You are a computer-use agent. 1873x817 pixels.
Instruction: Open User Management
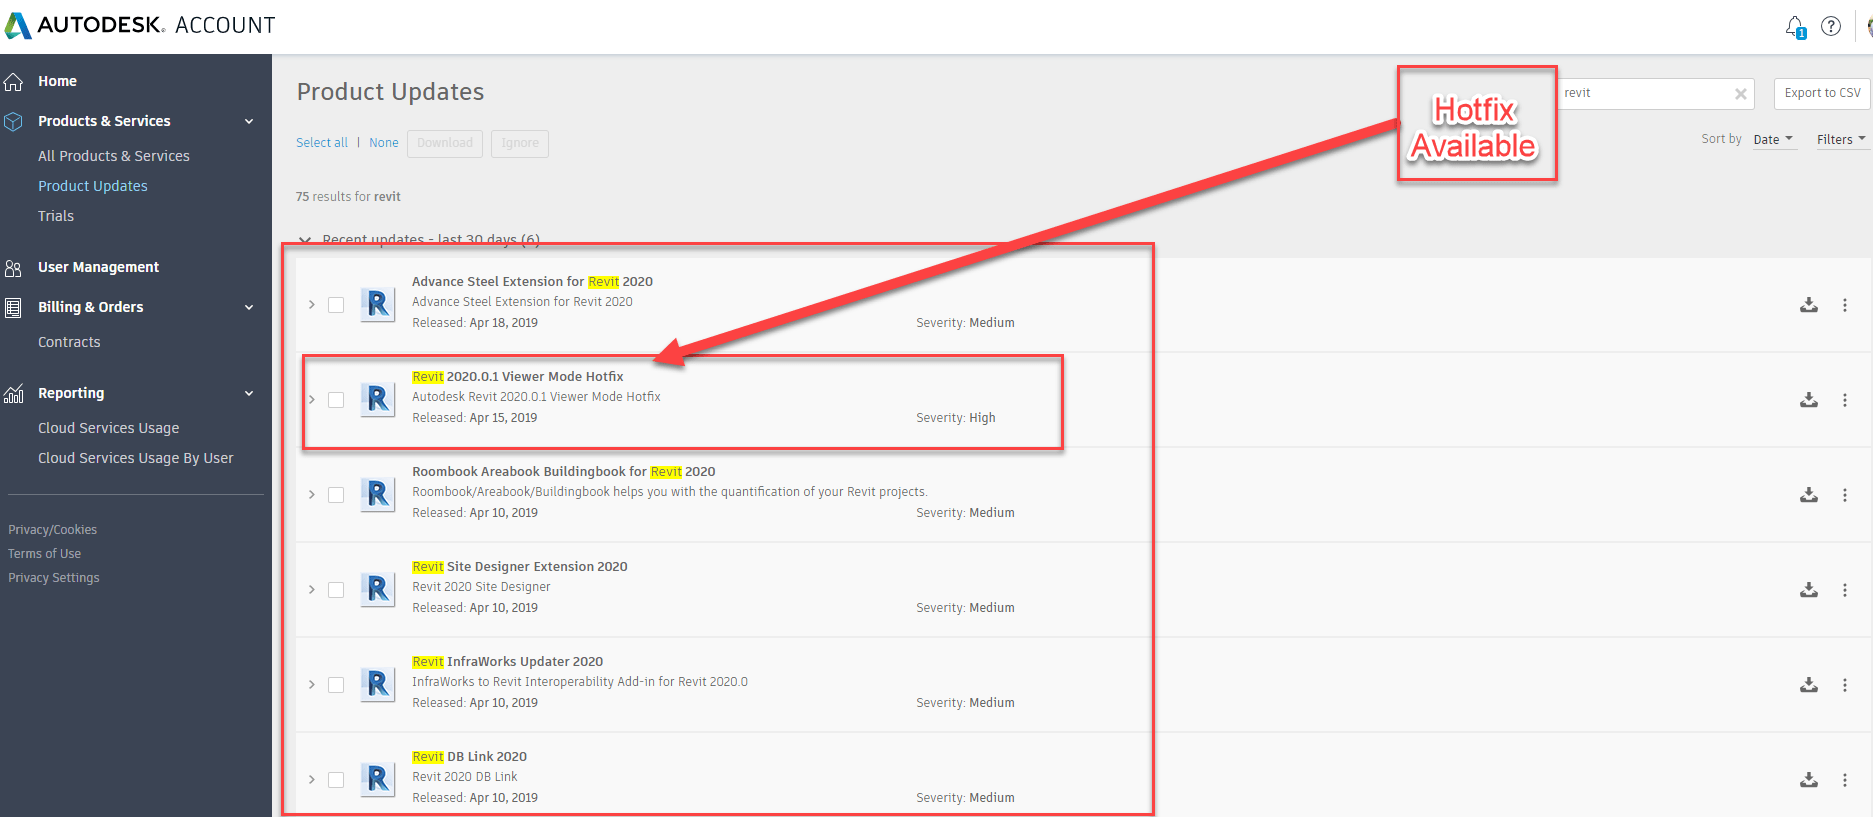[98, 267]
